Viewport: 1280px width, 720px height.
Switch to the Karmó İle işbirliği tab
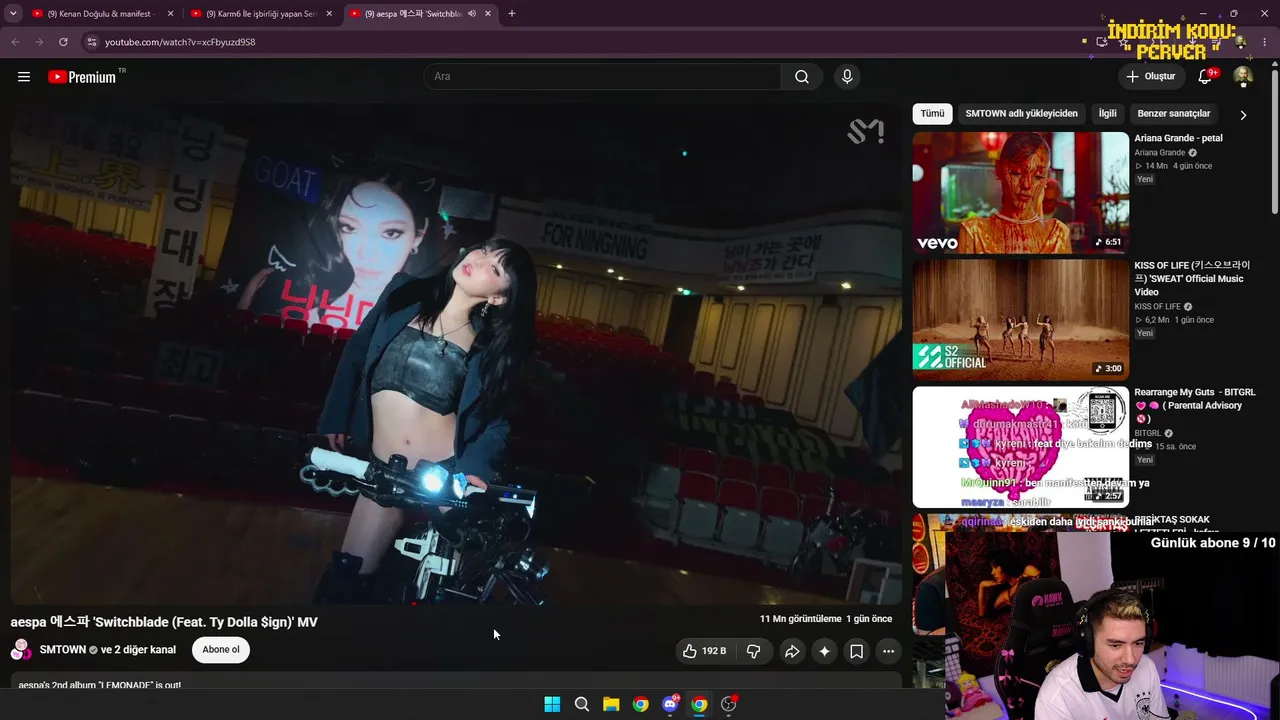click(260, 14)
